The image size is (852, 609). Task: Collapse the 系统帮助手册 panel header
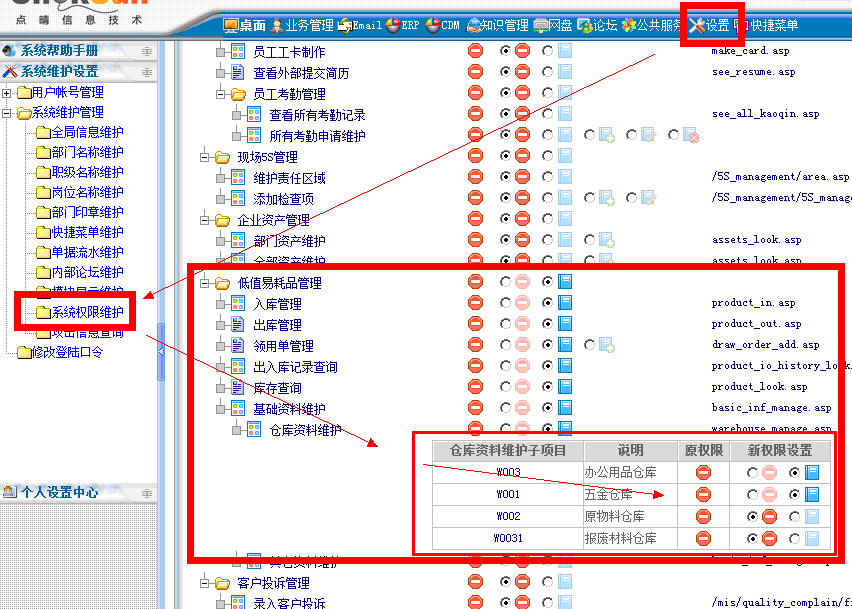pyautogui.click(x=147, y=50)
